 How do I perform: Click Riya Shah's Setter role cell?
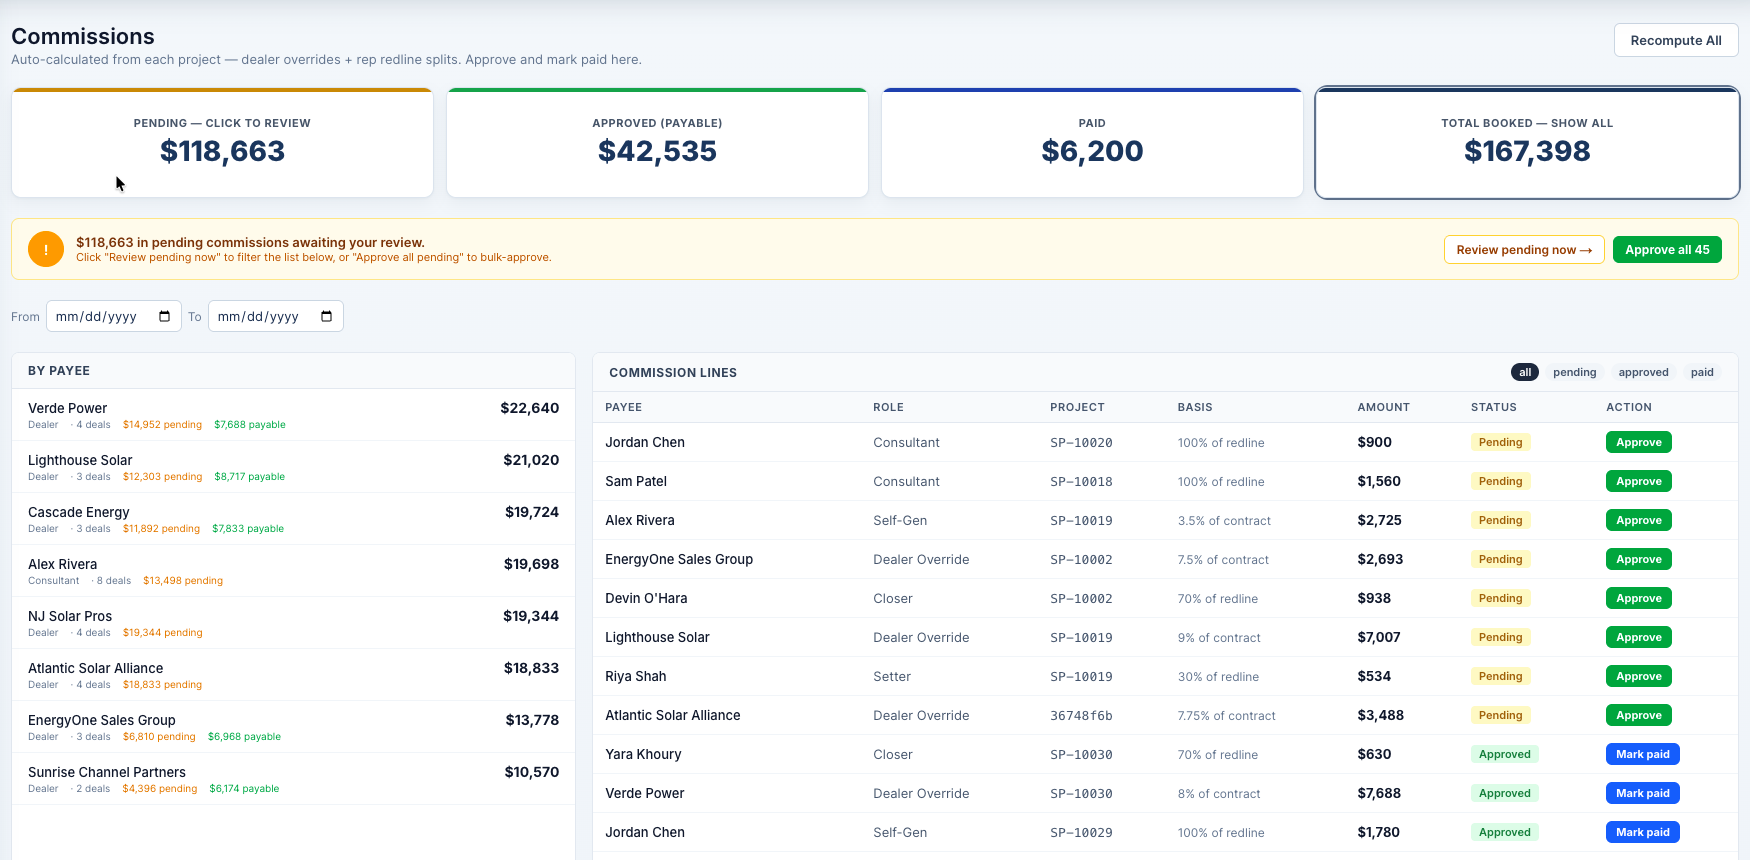click(892, 676)
